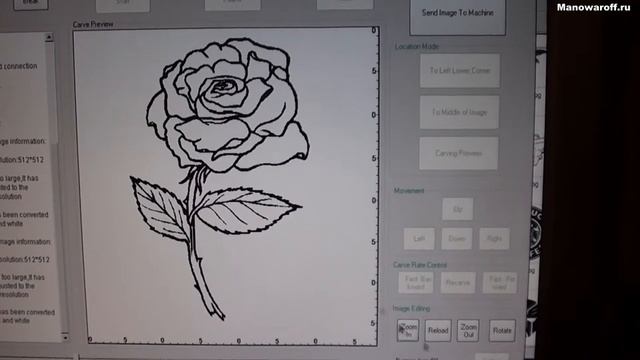Screen dimensions: 640x360
Task: Open the Carving Preview button
Action: pyautogui.click(x=458, y=153)
